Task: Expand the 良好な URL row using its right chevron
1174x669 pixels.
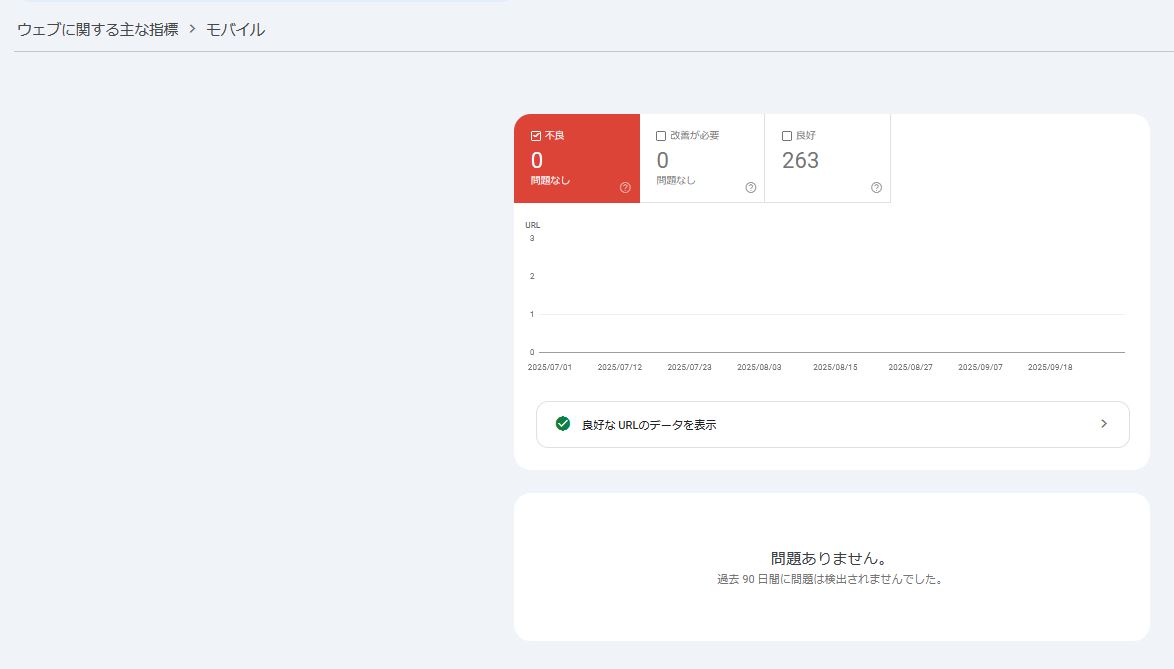Action: (1103, 424)
